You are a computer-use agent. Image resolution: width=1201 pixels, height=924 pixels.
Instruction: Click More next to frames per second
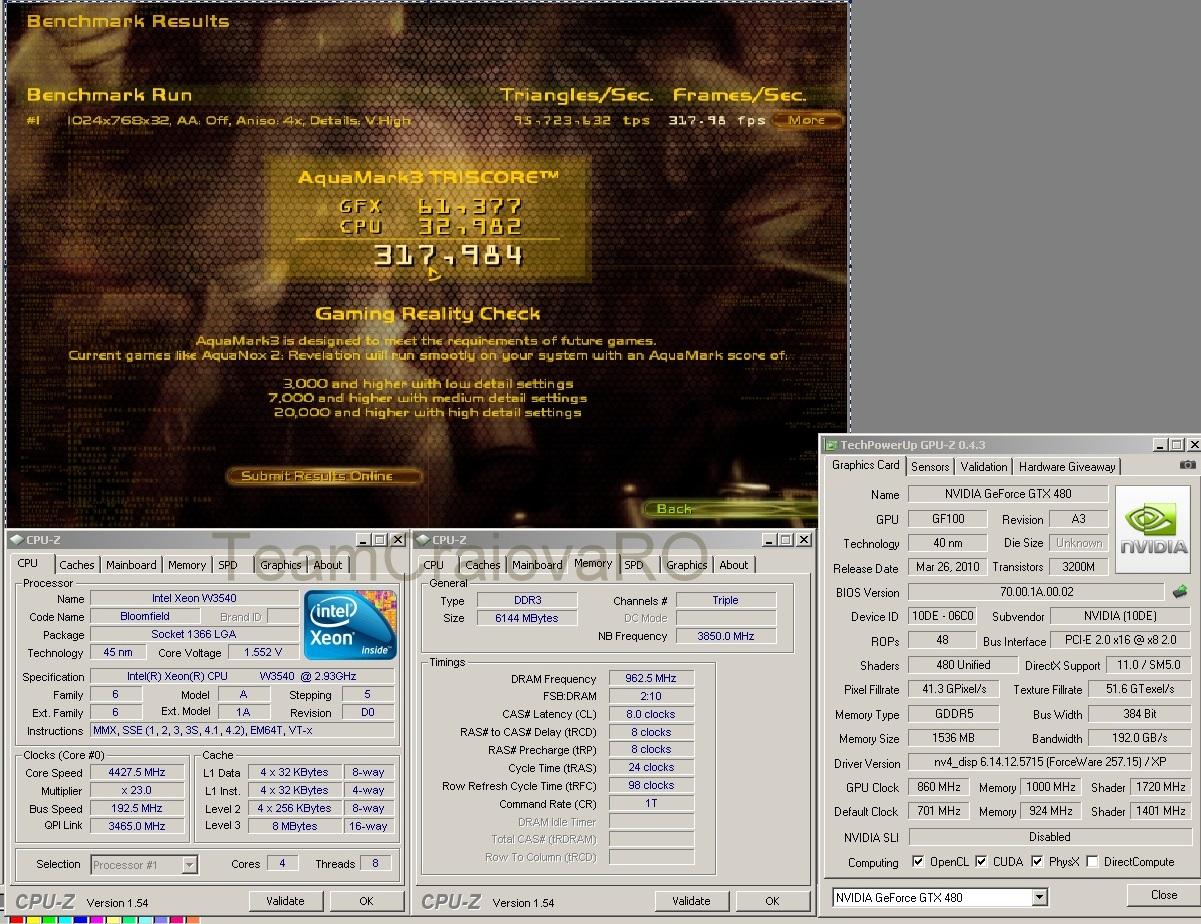[x=807, y=120]
